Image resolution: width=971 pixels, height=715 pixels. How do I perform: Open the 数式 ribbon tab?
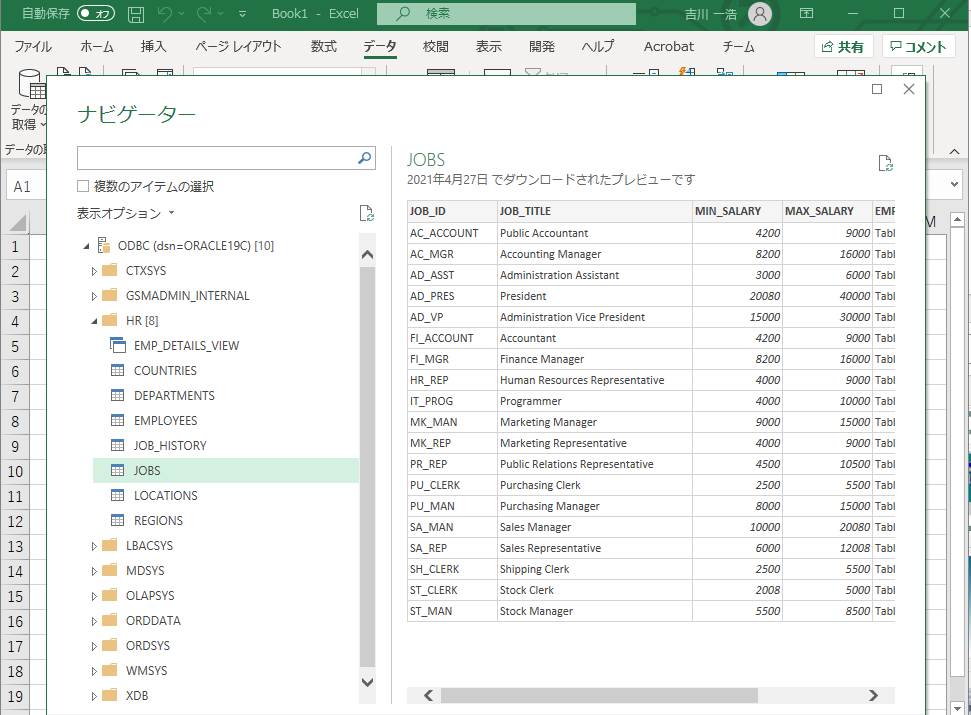point(323,46)
